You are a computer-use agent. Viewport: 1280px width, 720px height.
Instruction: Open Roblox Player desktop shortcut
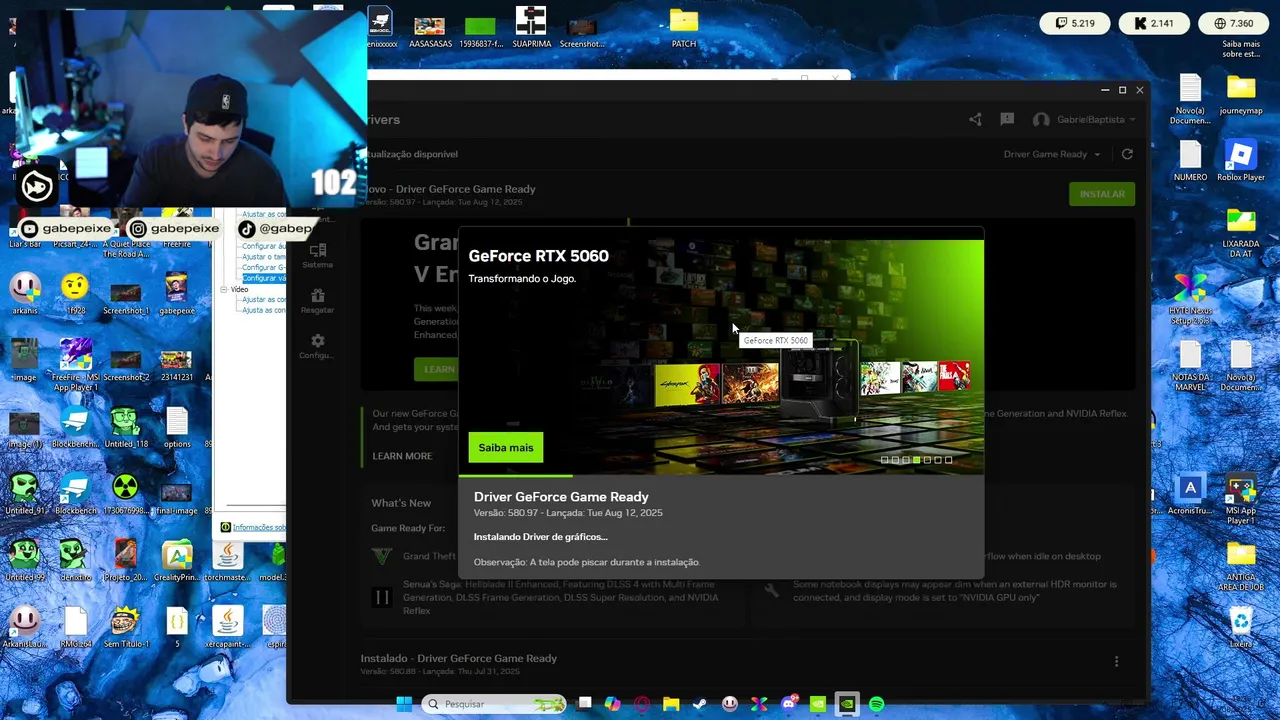click(1241, 161)
